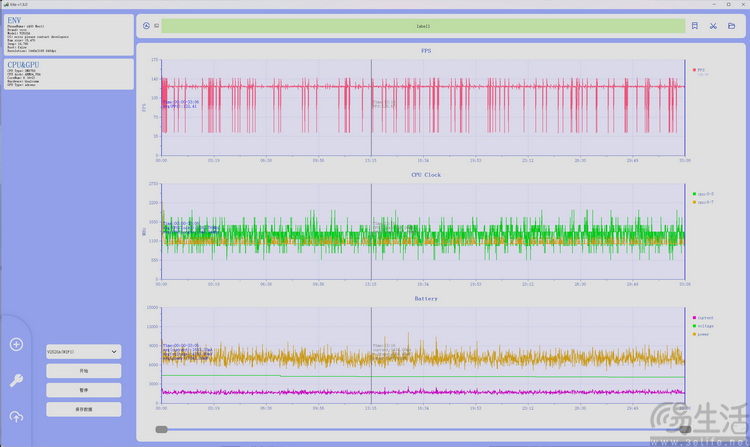Click the bookmark icon in top toolbar
Viewport: 750px width, 447px height.
pyautogui.click(x=694, y=26)
